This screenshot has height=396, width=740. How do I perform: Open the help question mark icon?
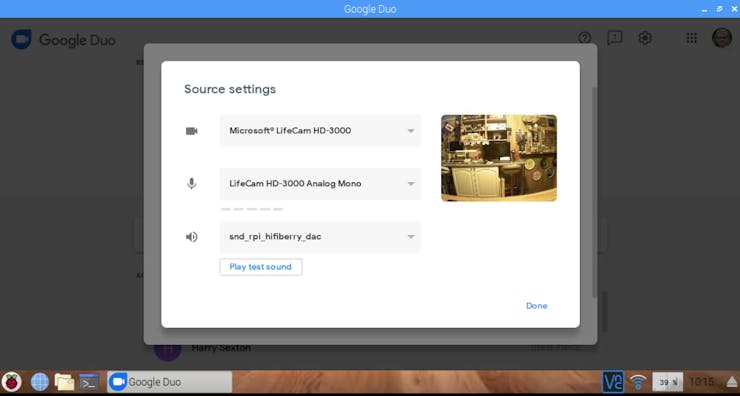(x=584, y=38)
